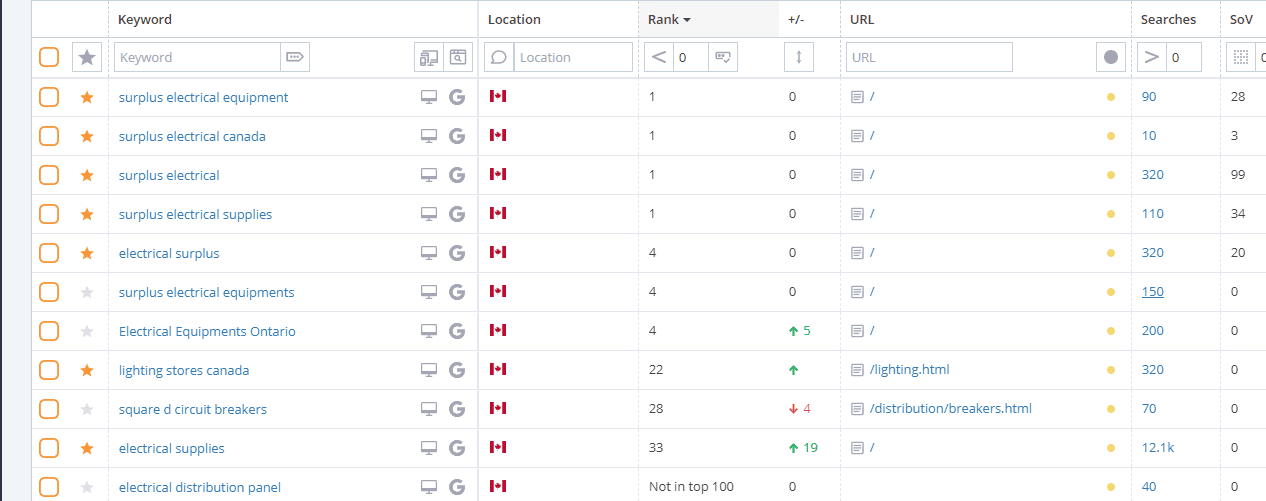Open the rank comparison operator '<' selector

(x=659, y=57)
